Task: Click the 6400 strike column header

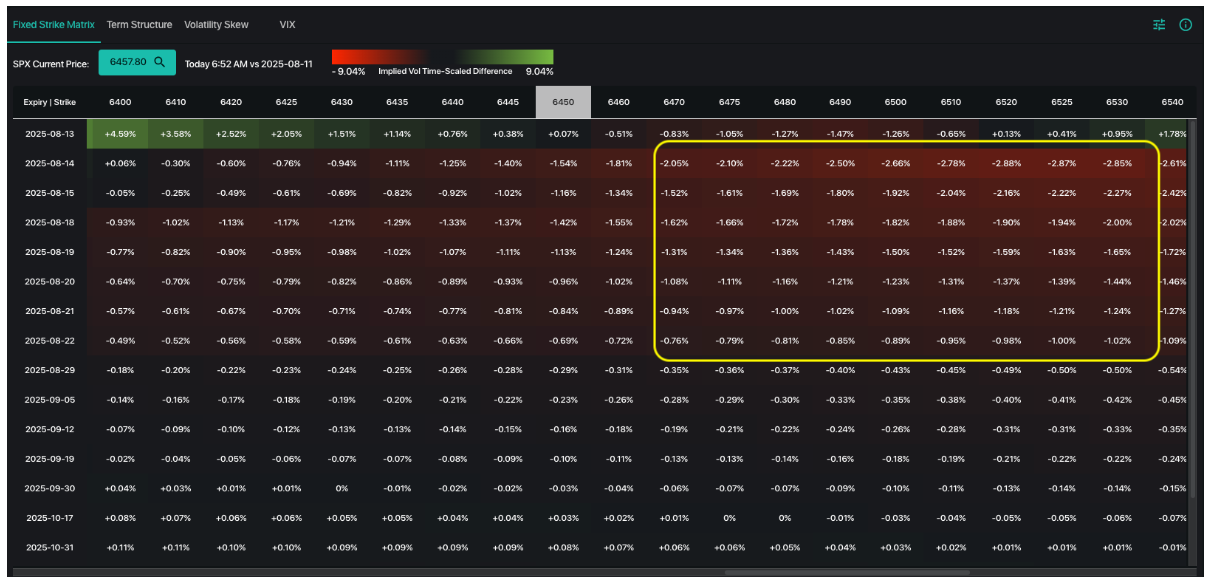Action: click(119, 102)
